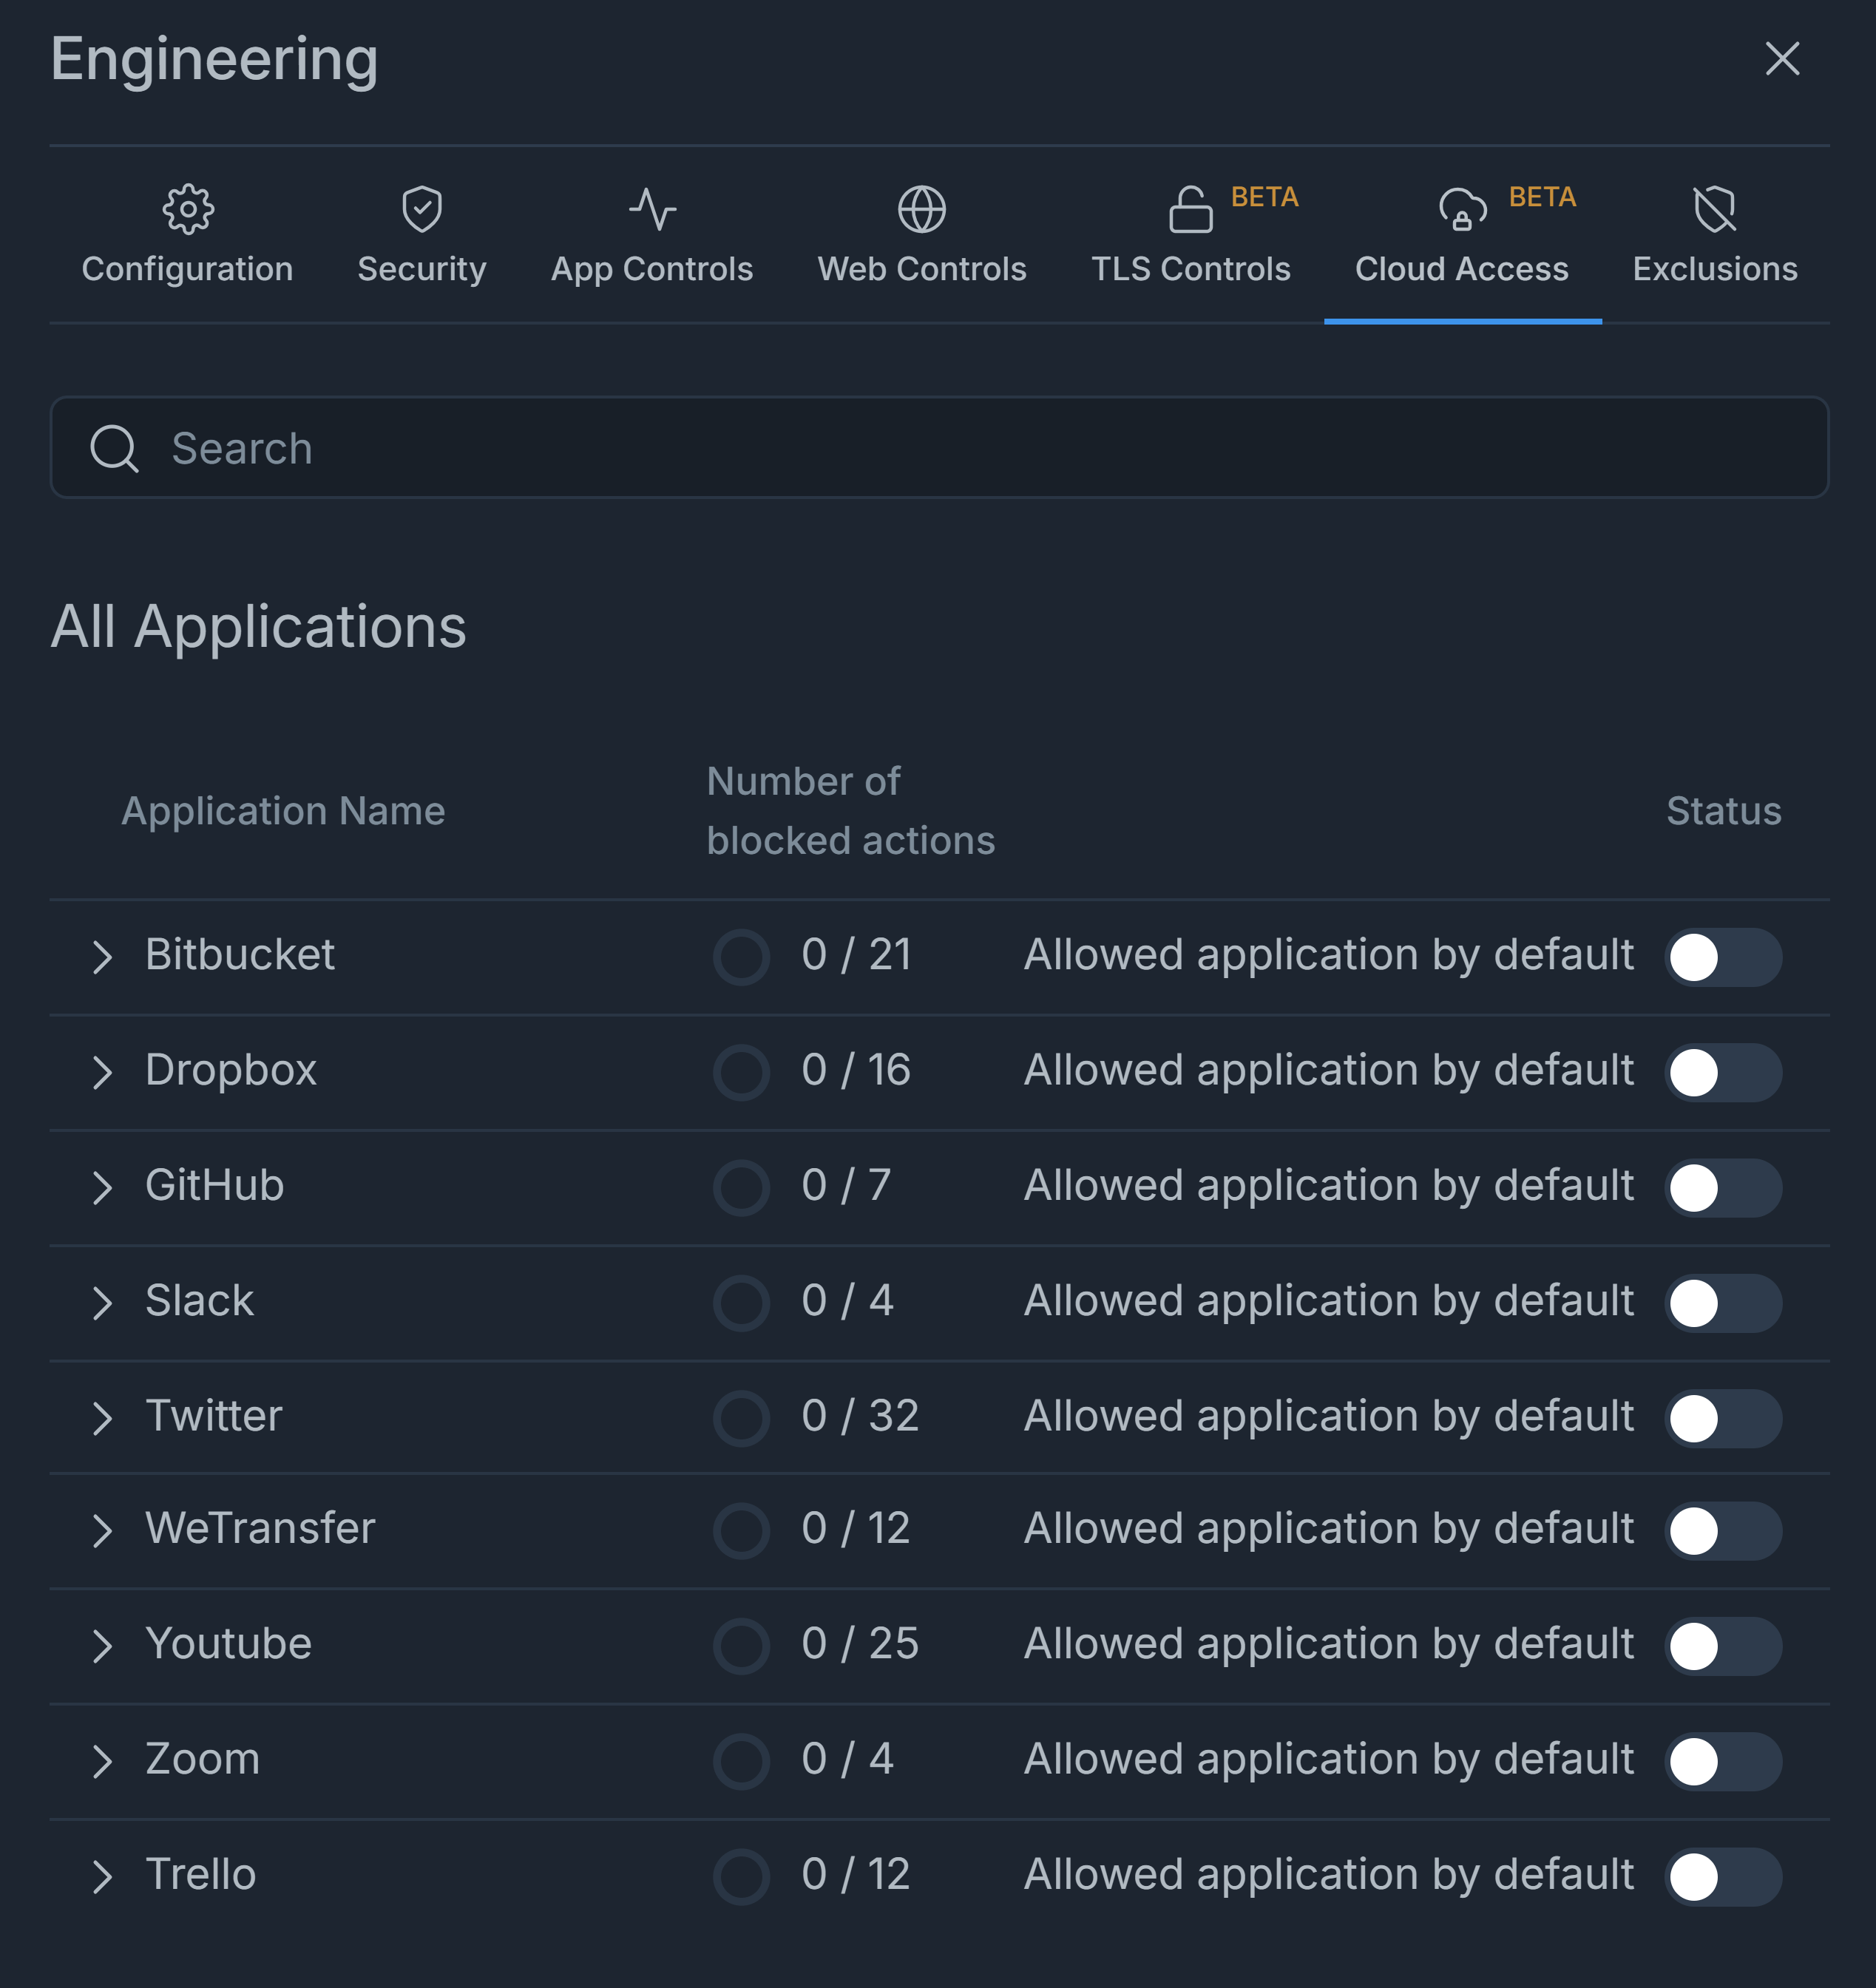Click the search magnifier icon

[x=114, y=448]
